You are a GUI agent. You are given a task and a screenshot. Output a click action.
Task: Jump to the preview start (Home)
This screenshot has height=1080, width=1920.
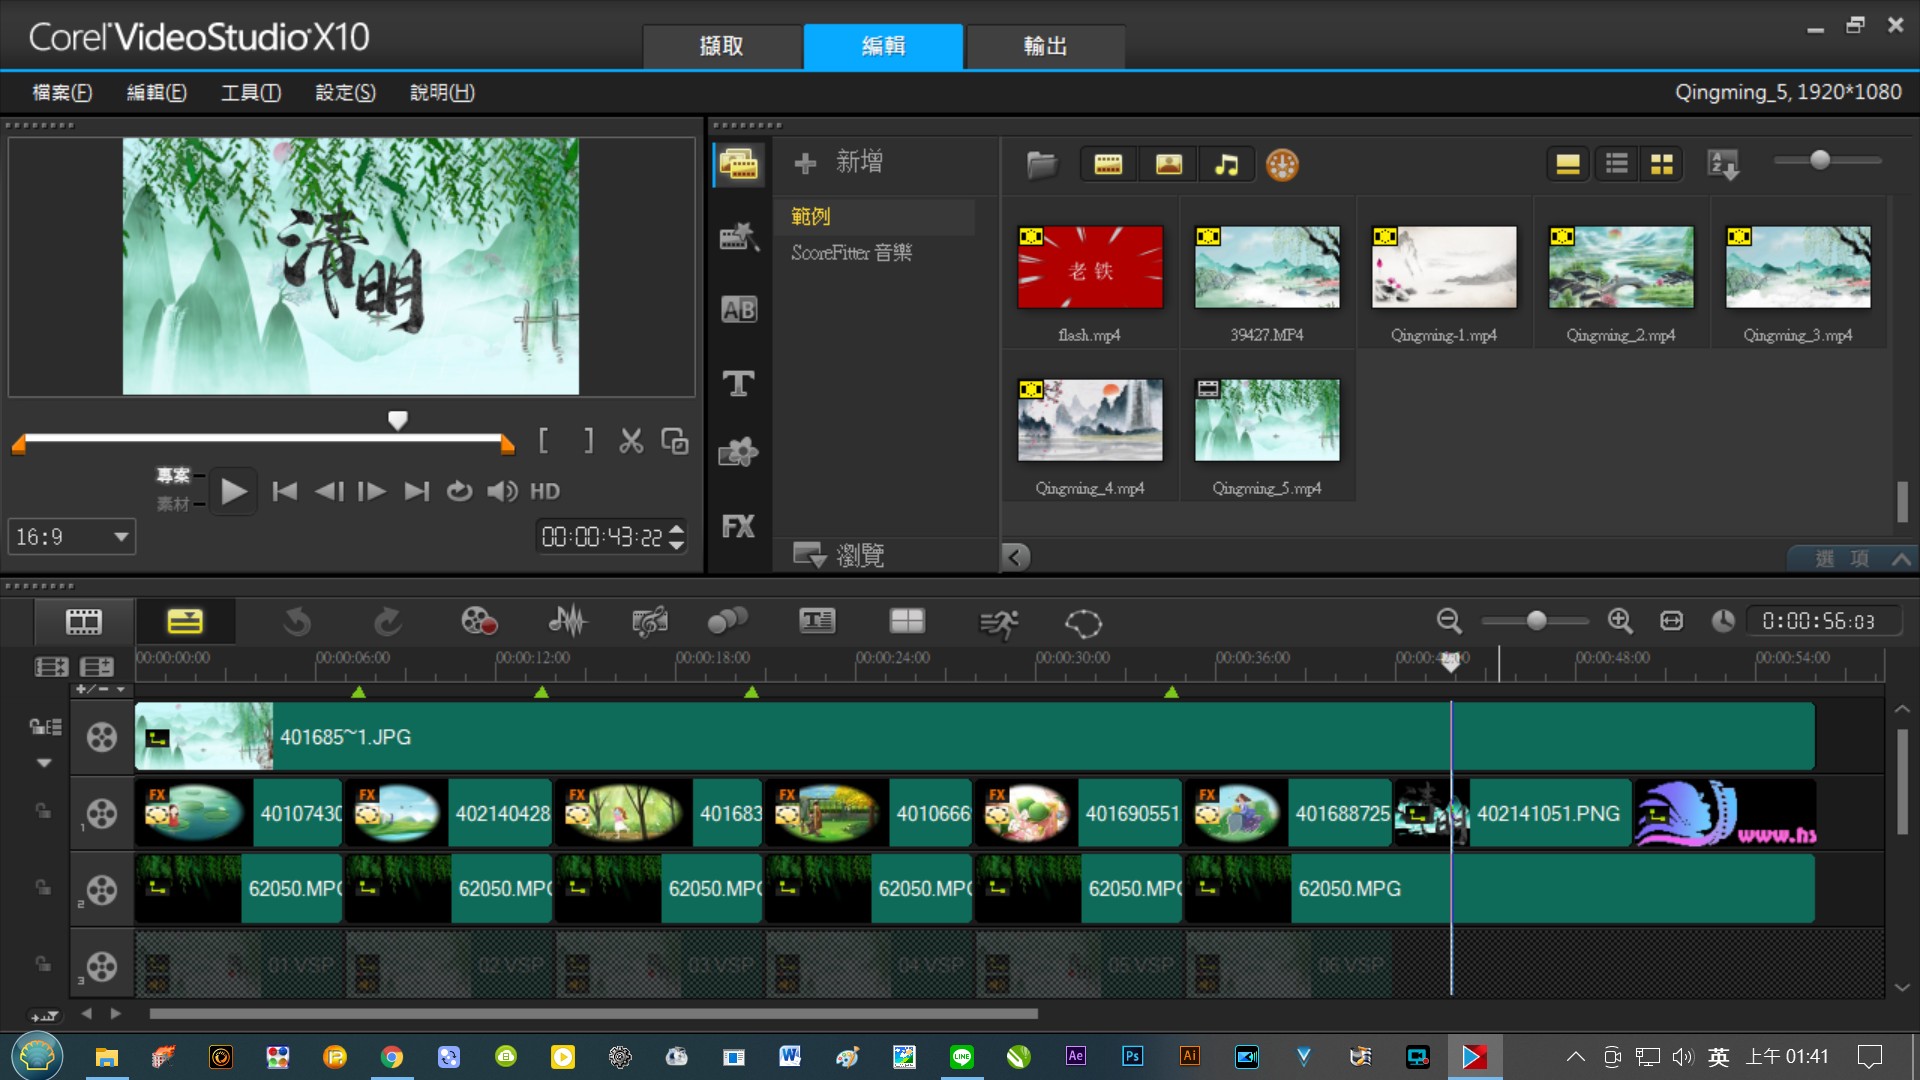[x=285, y=491]
